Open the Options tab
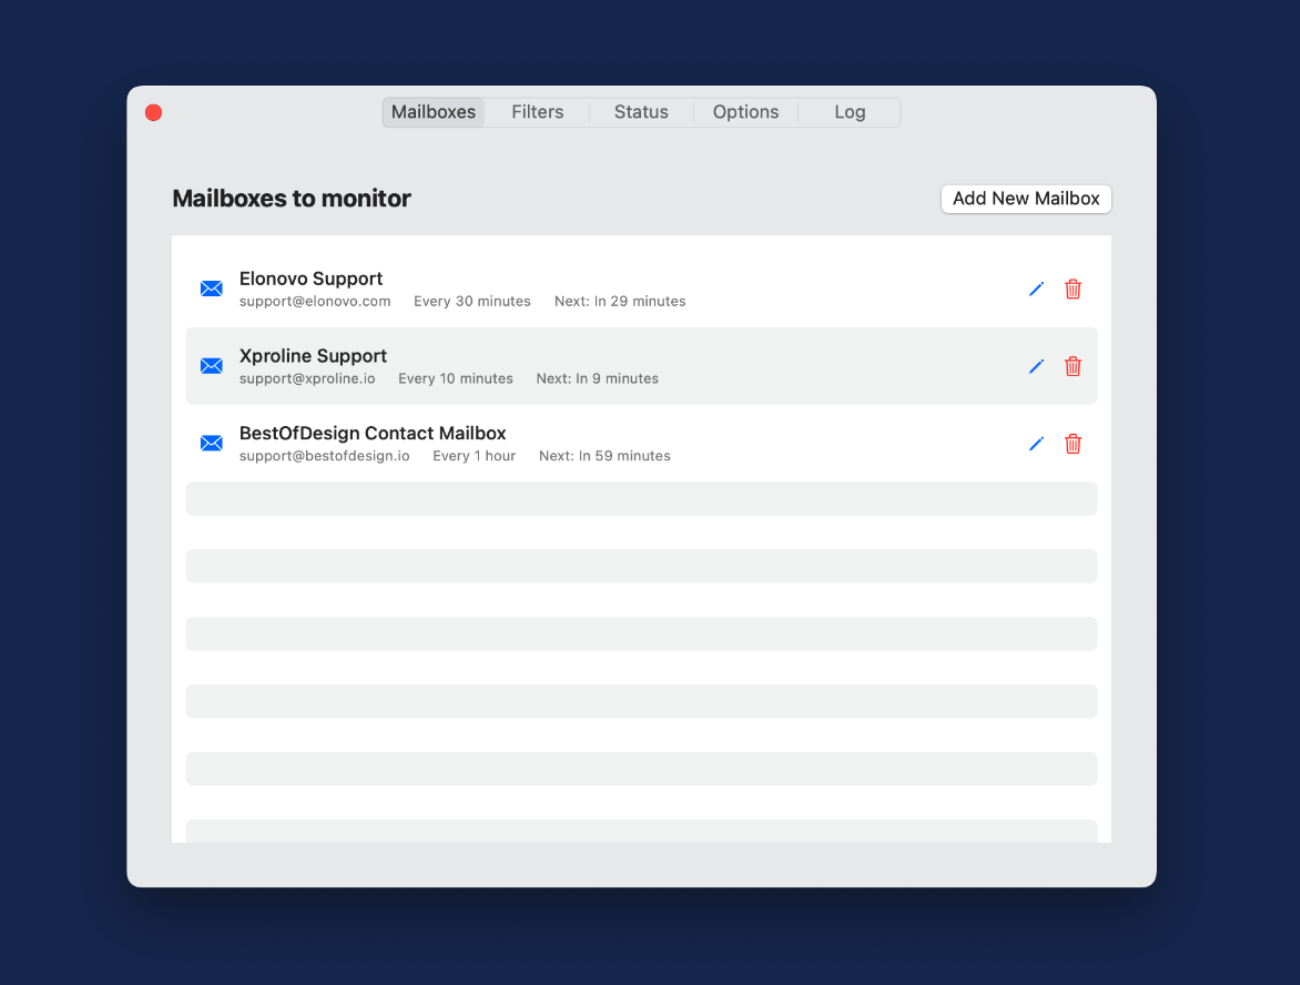Viewport: 1300px width, 985px height. (x=745, y=112)
